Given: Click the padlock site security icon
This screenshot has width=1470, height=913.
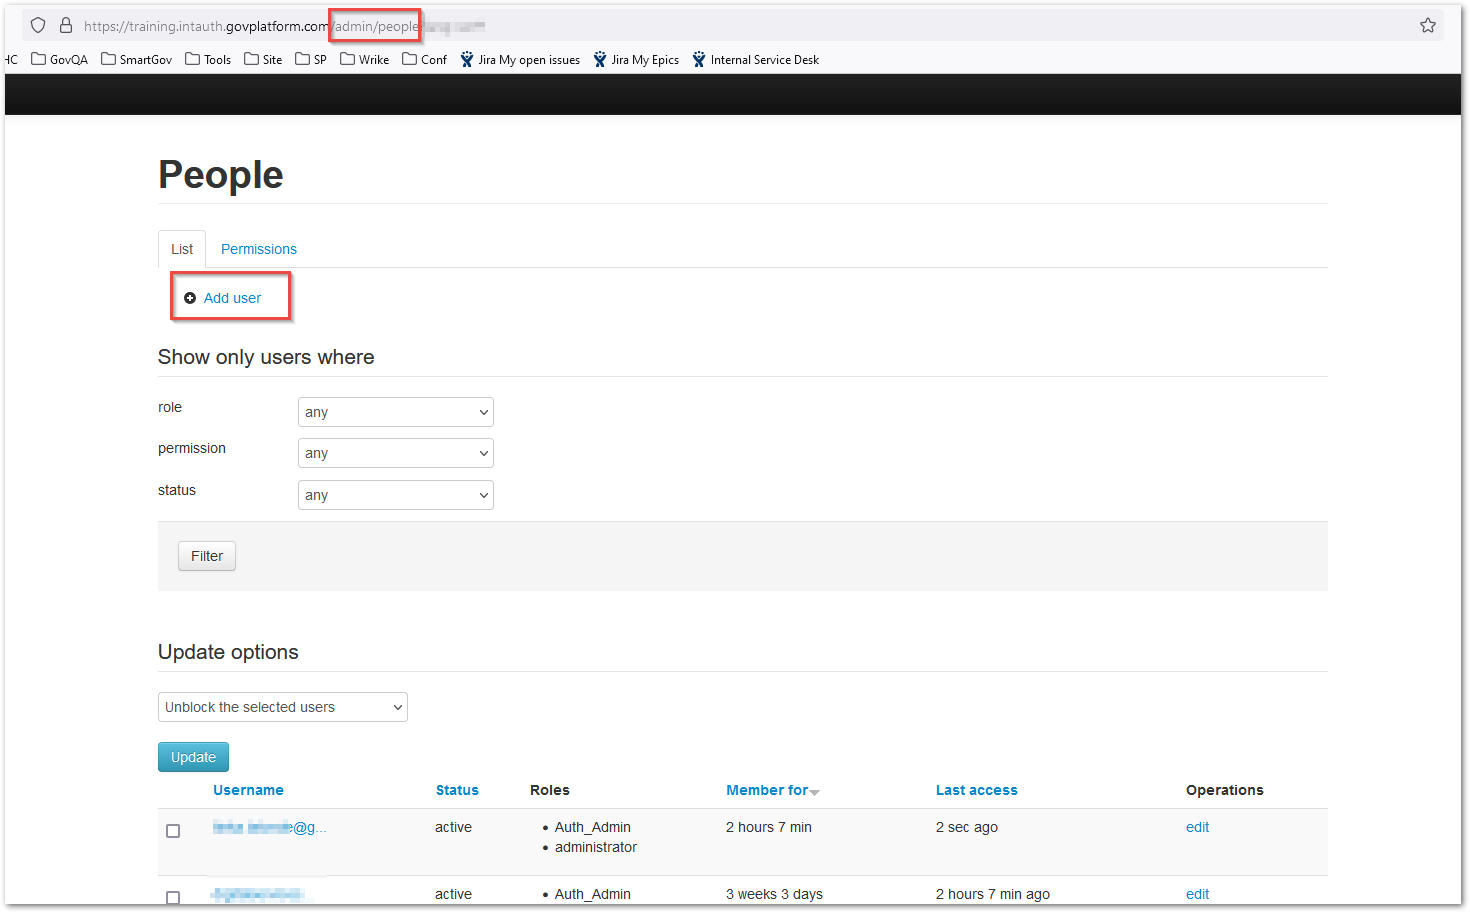Looking at the screenshot, I should click(66, 25).
